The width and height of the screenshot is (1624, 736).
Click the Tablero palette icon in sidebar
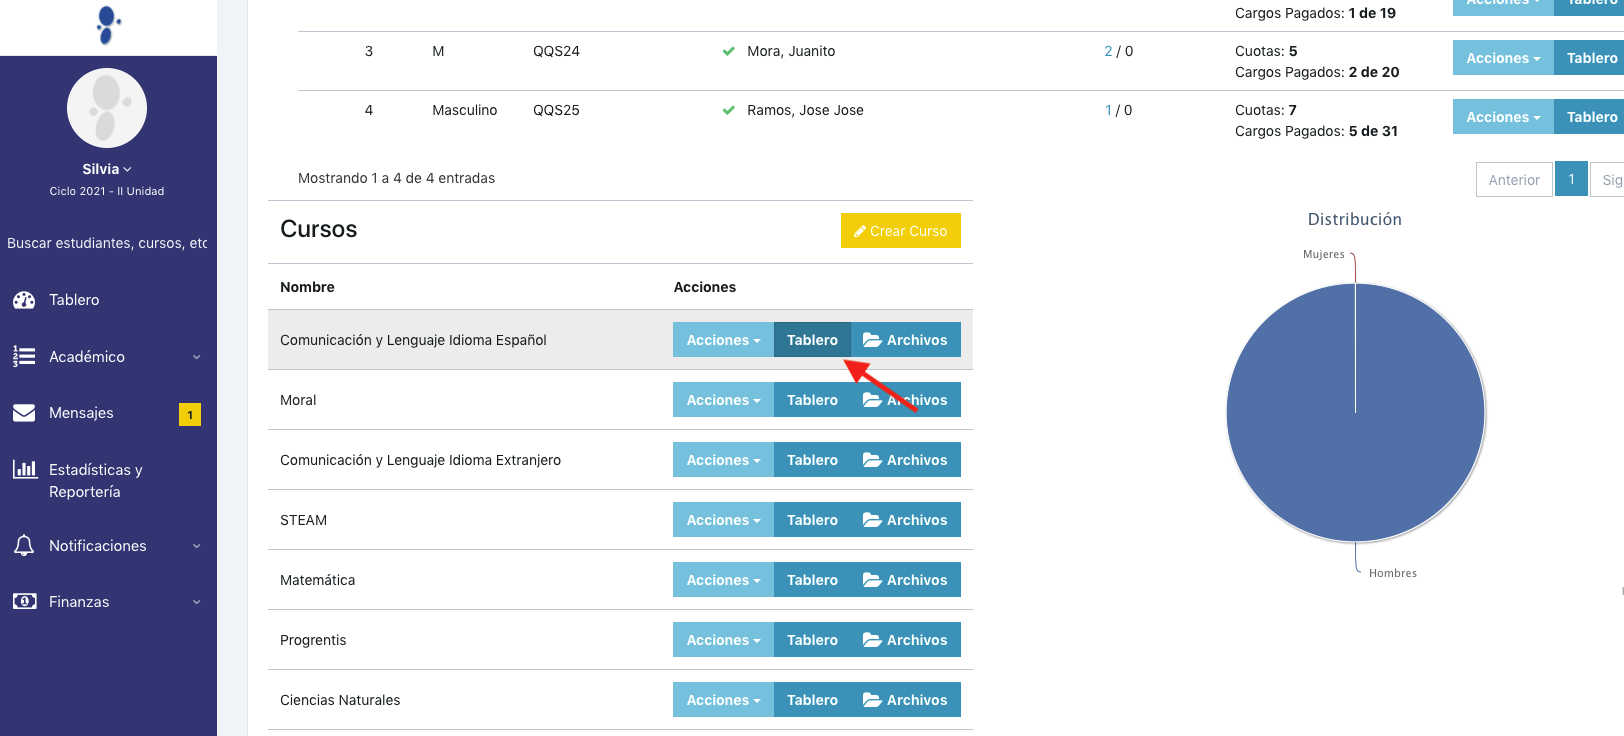pos(24,300)
